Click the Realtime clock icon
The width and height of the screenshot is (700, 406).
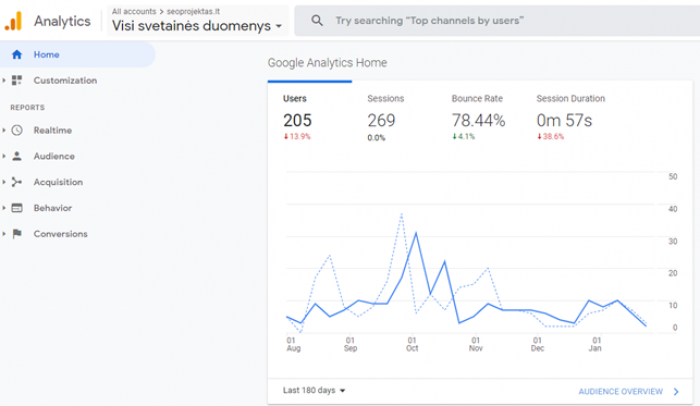point(17,130)
